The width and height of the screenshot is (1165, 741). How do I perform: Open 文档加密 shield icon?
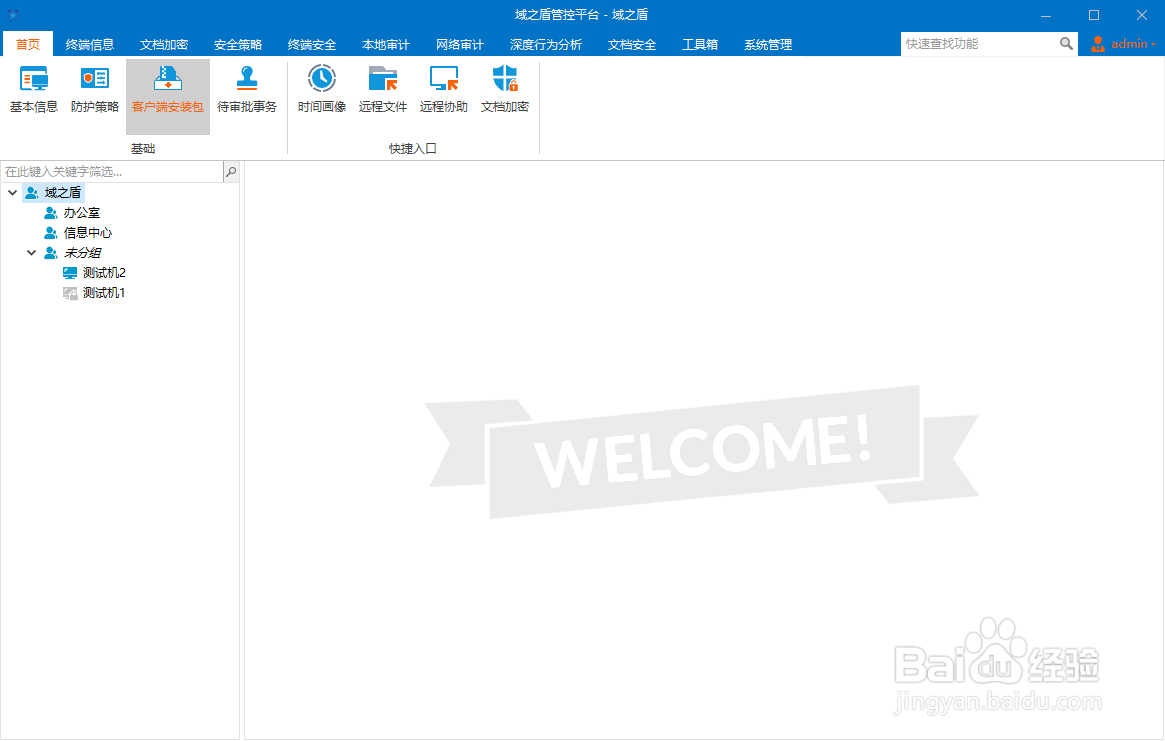tap(505, 78)
